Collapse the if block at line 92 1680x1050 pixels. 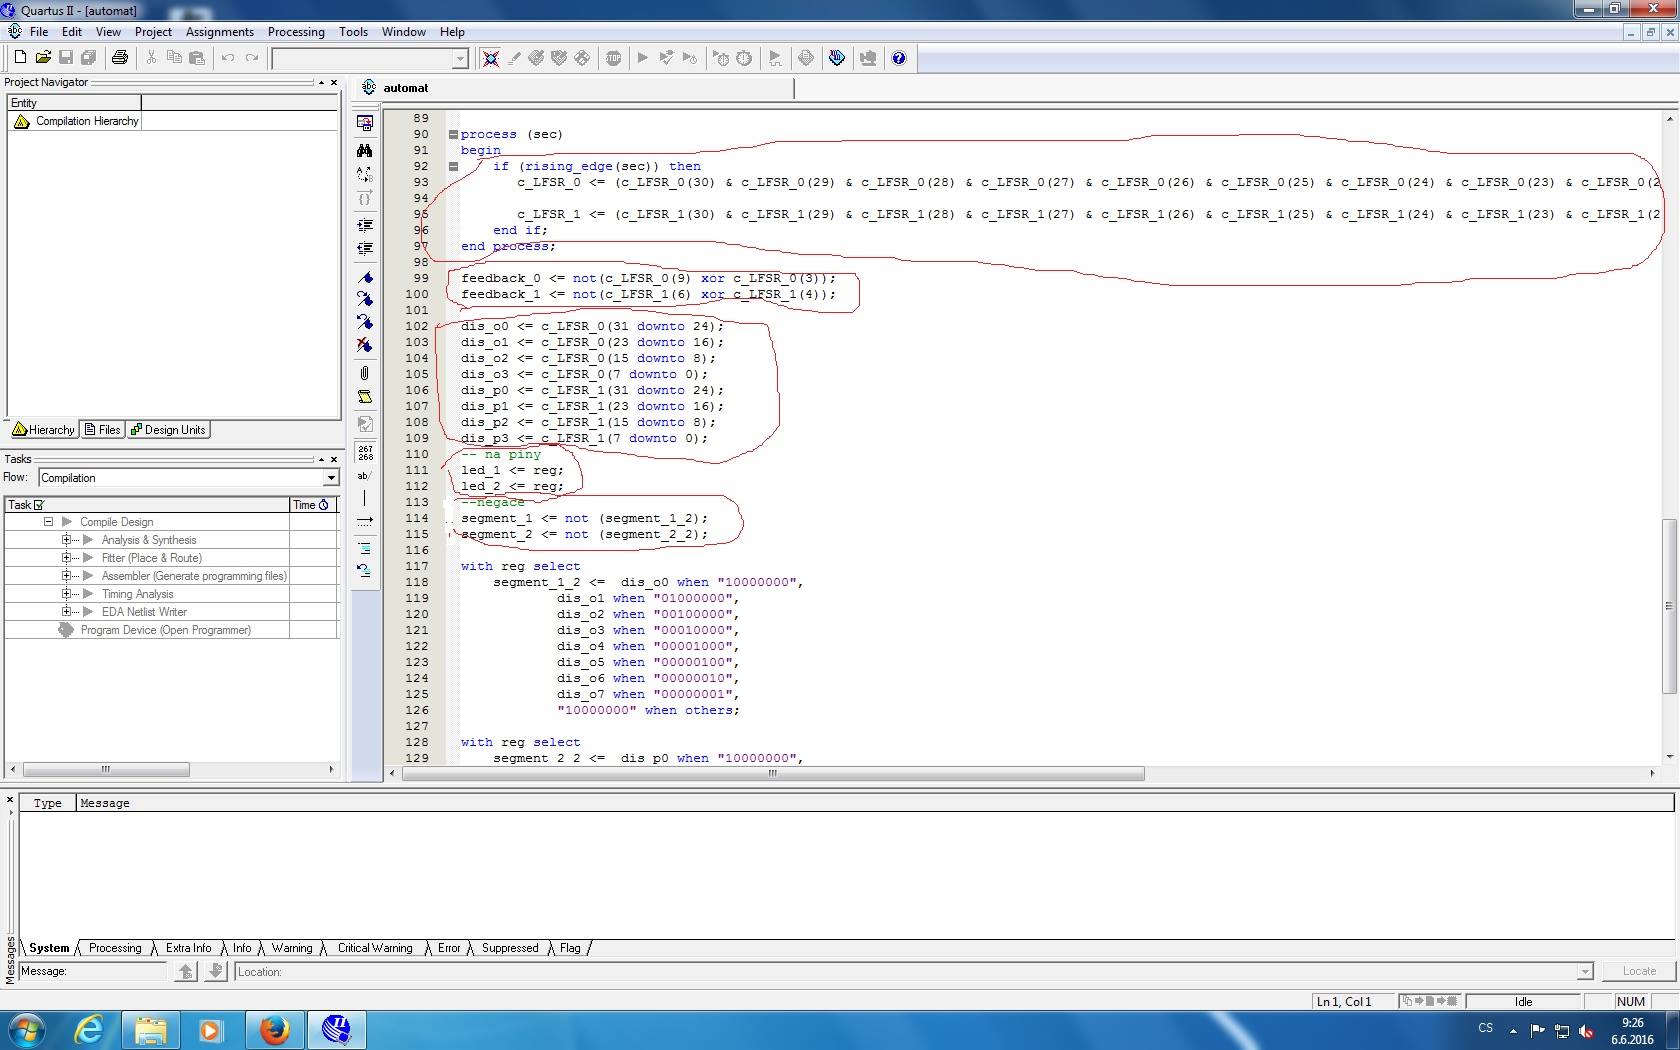[x=453, y=166]
